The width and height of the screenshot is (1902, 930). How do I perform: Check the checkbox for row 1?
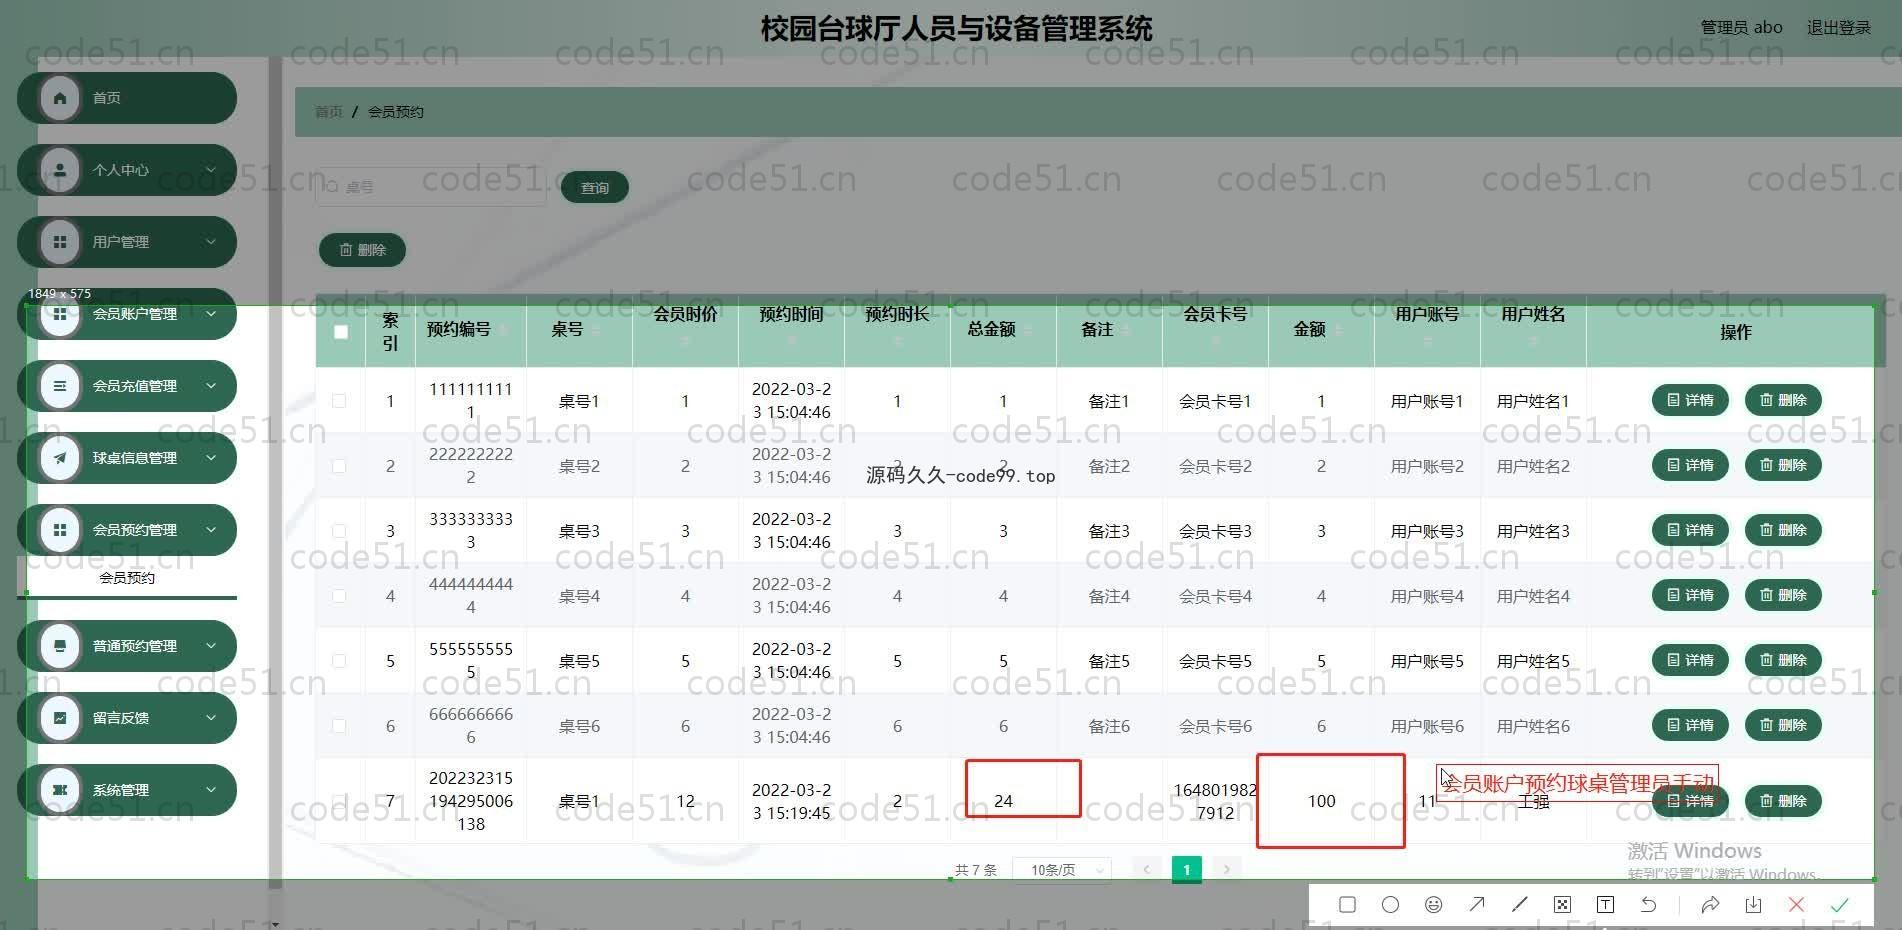pyautogui.click(x=339, y=401)
